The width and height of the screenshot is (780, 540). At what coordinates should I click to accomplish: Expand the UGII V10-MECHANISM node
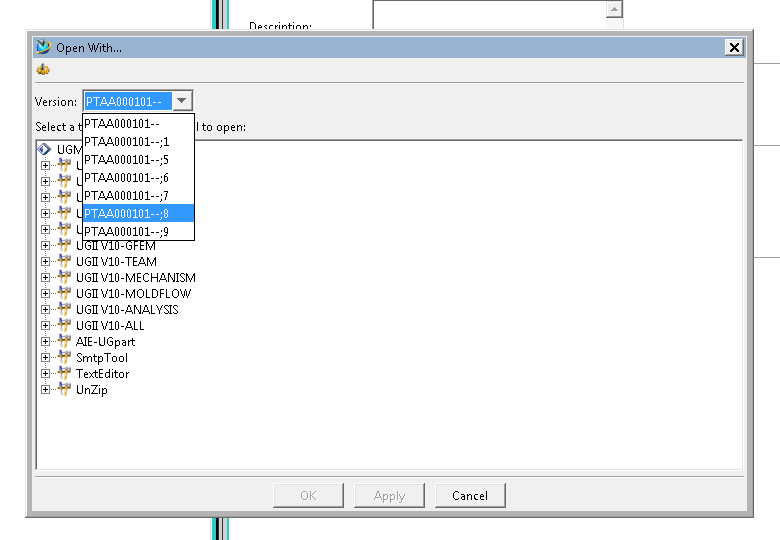click(45, 277)
